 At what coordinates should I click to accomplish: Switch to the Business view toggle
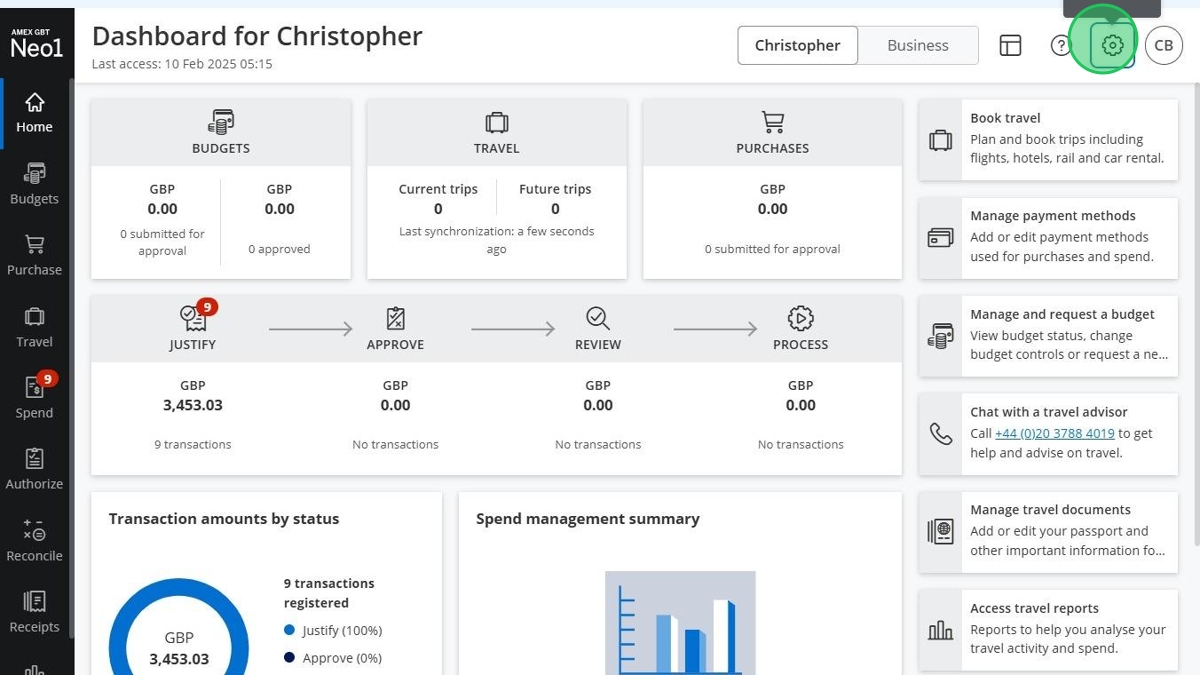click(918, 45)
